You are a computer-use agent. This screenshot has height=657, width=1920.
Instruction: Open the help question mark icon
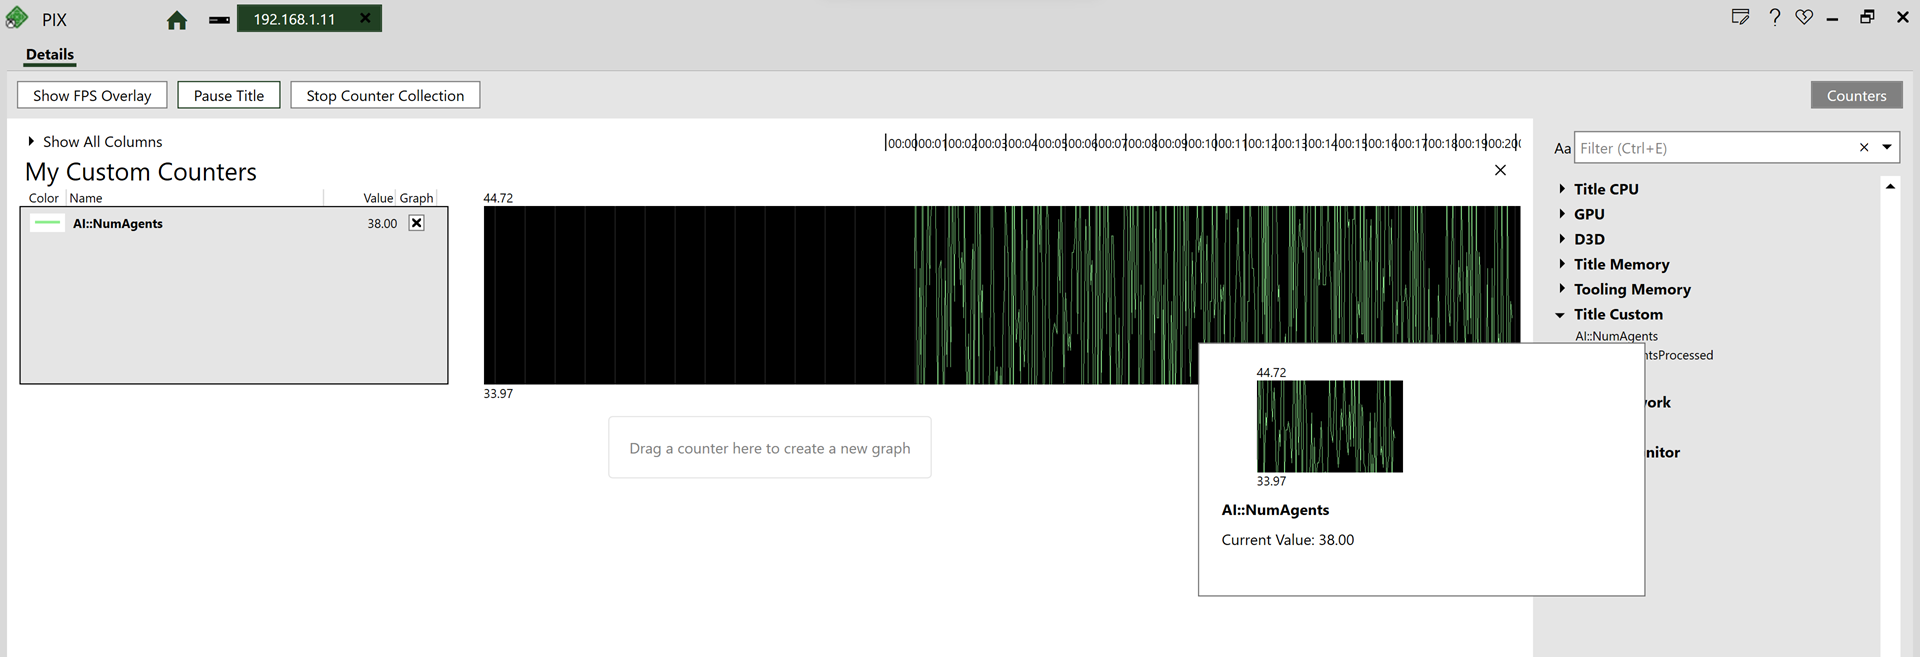(x=1774, y=17)
